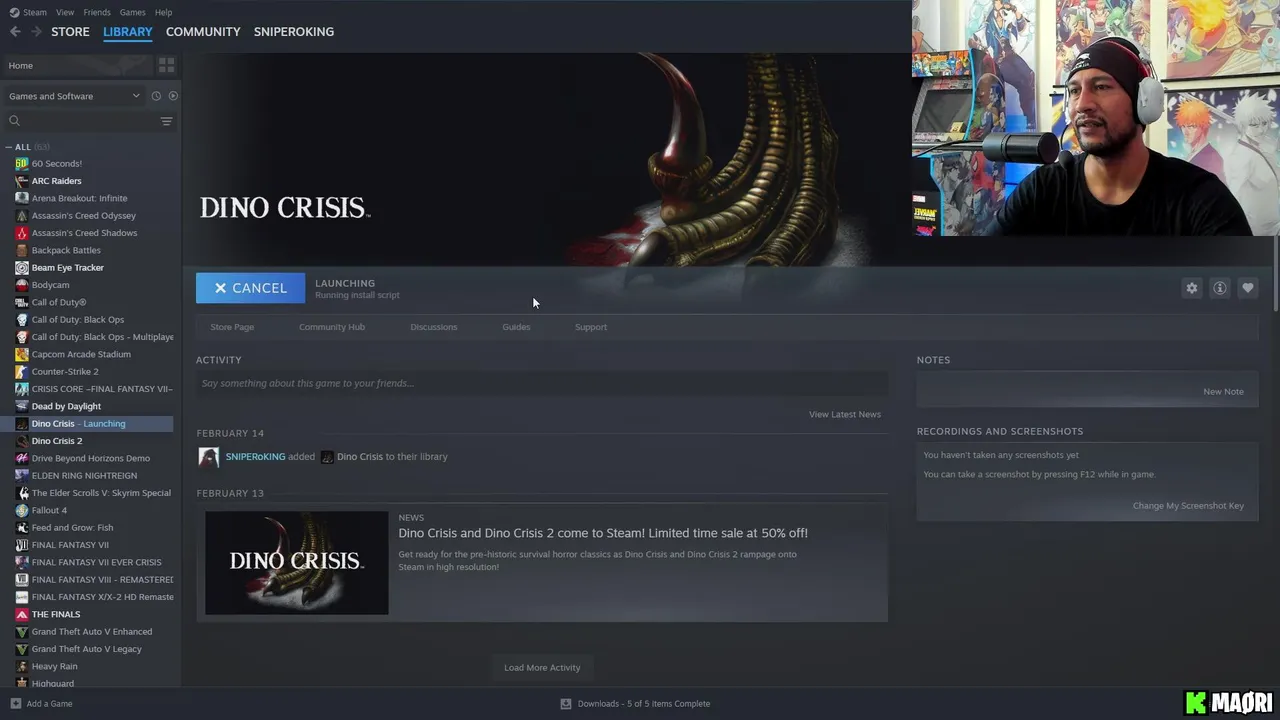The width and height of the screenshot is (1280, 720).
Task: Click the Bodycam game icon
Action: [x=22, y=285]
